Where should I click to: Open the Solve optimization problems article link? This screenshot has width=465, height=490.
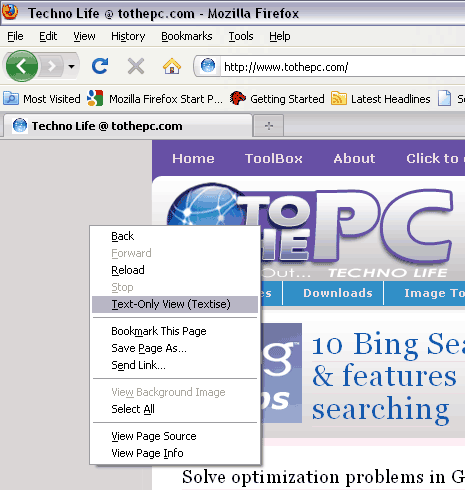point(323,477)
